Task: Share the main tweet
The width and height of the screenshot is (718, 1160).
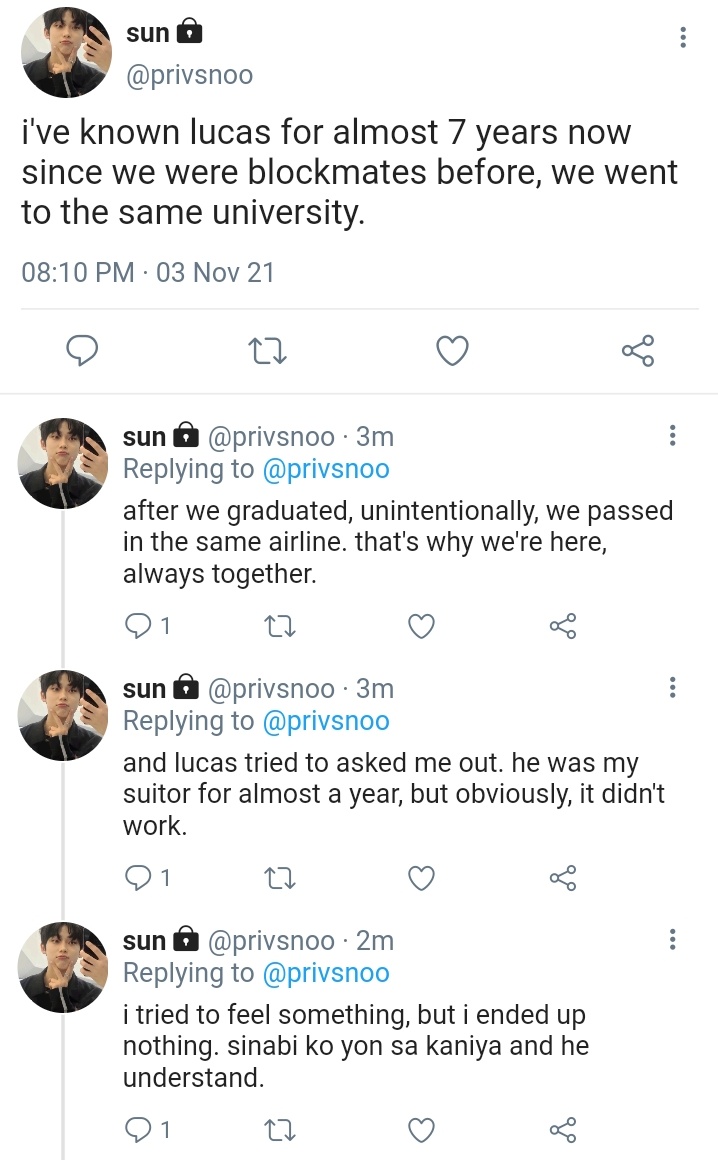Action: click(x=637, y=350)
